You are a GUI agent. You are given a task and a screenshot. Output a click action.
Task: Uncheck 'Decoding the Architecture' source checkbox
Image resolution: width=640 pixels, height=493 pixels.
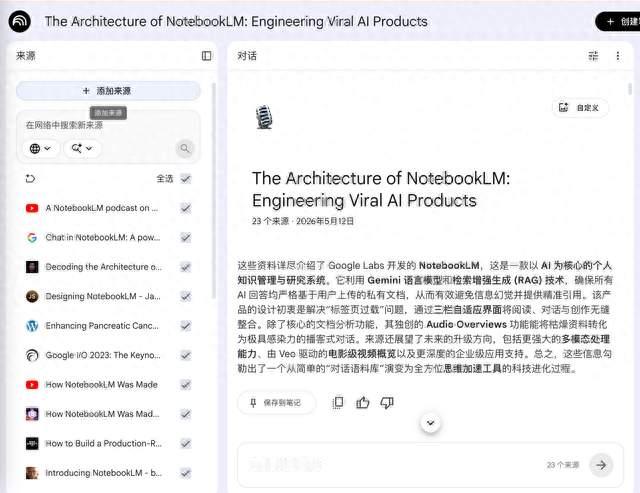coord(186,267)
